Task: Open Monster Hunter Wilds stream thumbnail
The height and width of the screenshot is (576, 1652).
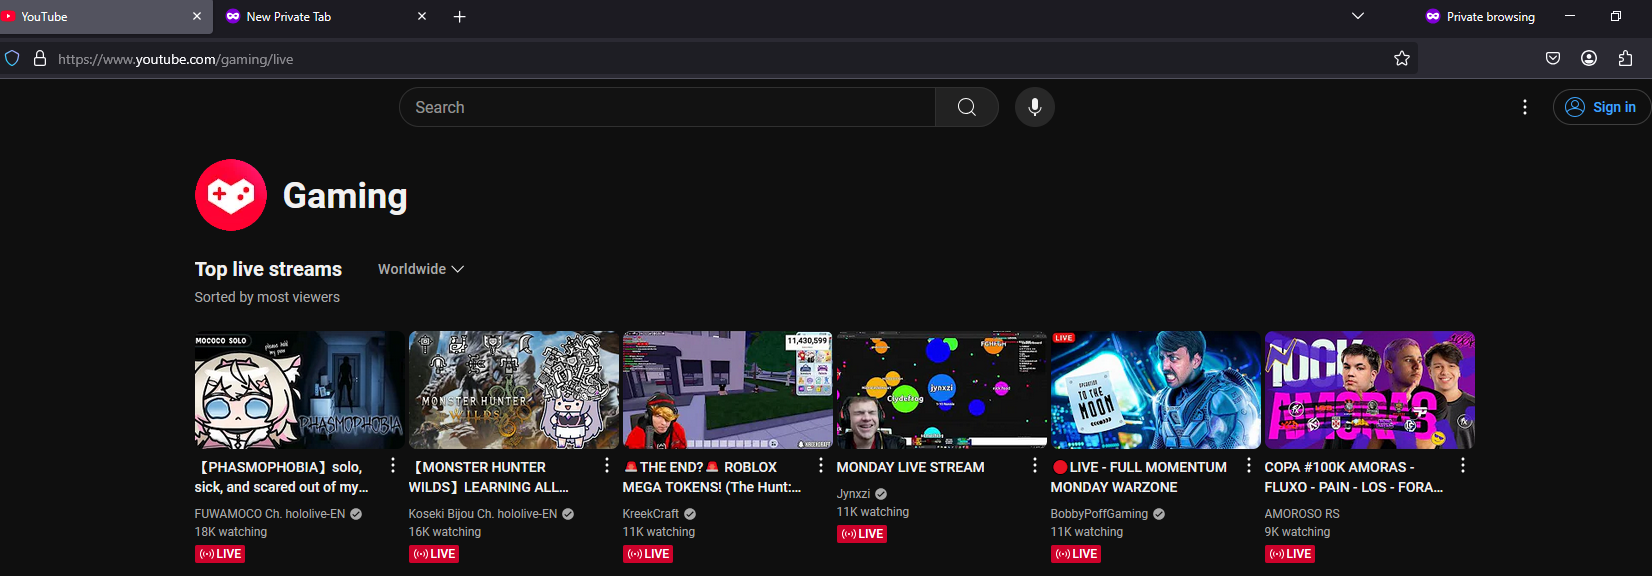Action: [514, 390]
